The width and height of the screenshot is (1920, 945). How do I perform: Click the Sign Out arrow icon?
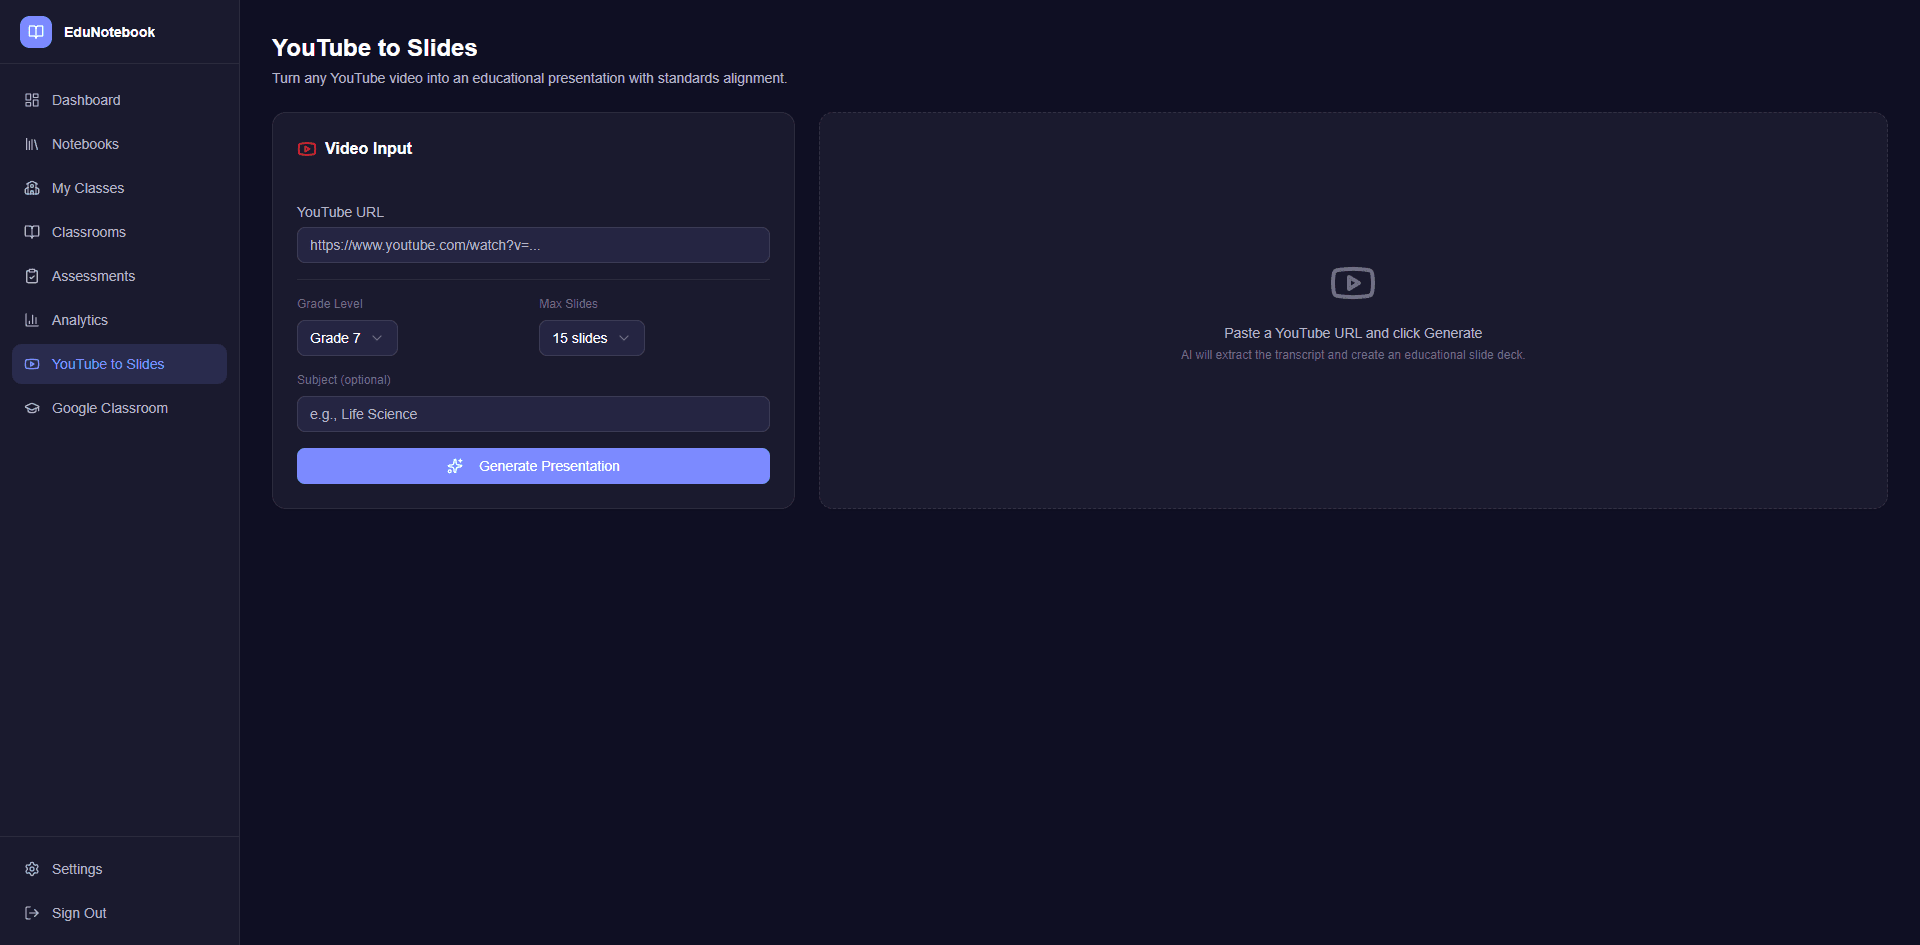31,913
